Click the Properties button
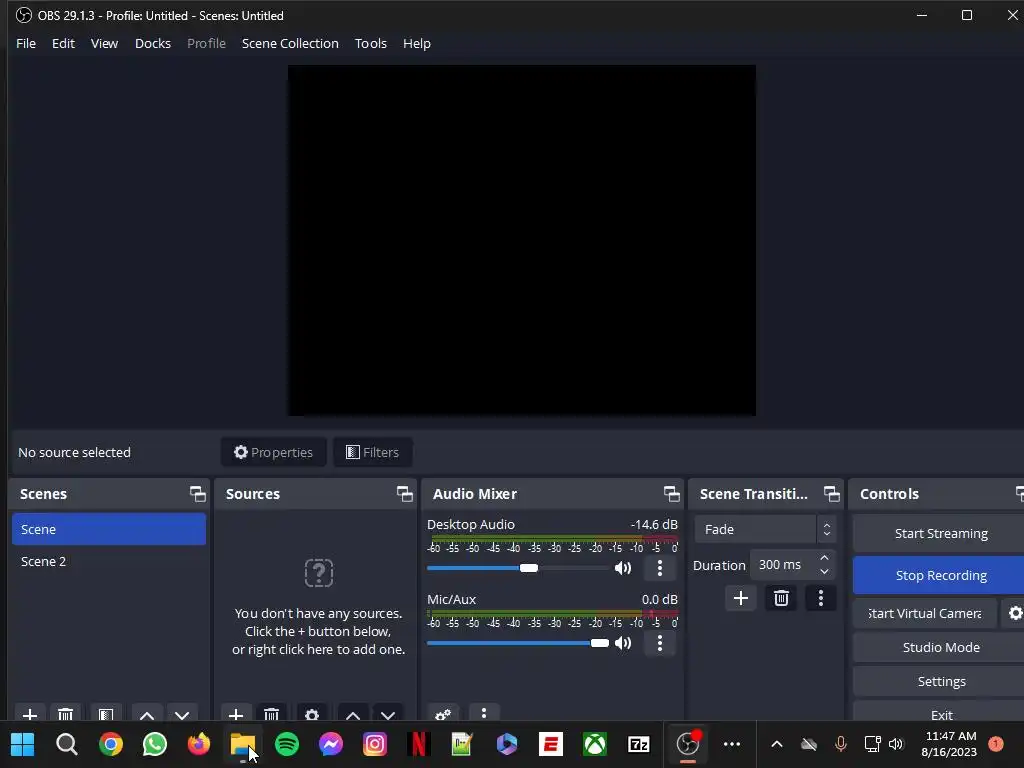 coord(274,452)
